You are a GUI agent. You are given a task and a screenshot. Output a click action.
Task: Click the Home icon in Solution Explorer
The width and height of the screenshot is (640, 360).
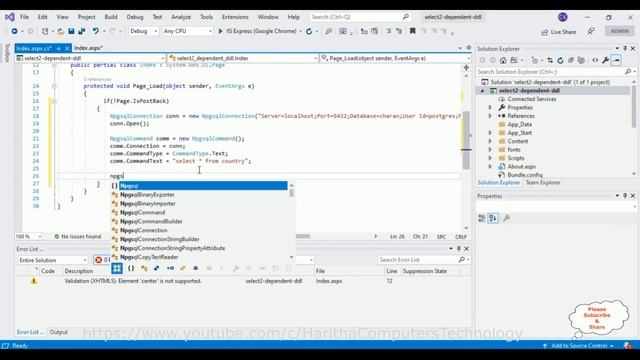pos(503,60)
